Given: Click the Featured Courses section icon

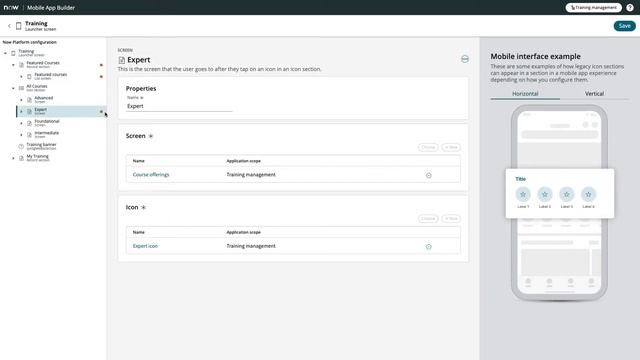Looking at the screenshot, I should point(21,65).
